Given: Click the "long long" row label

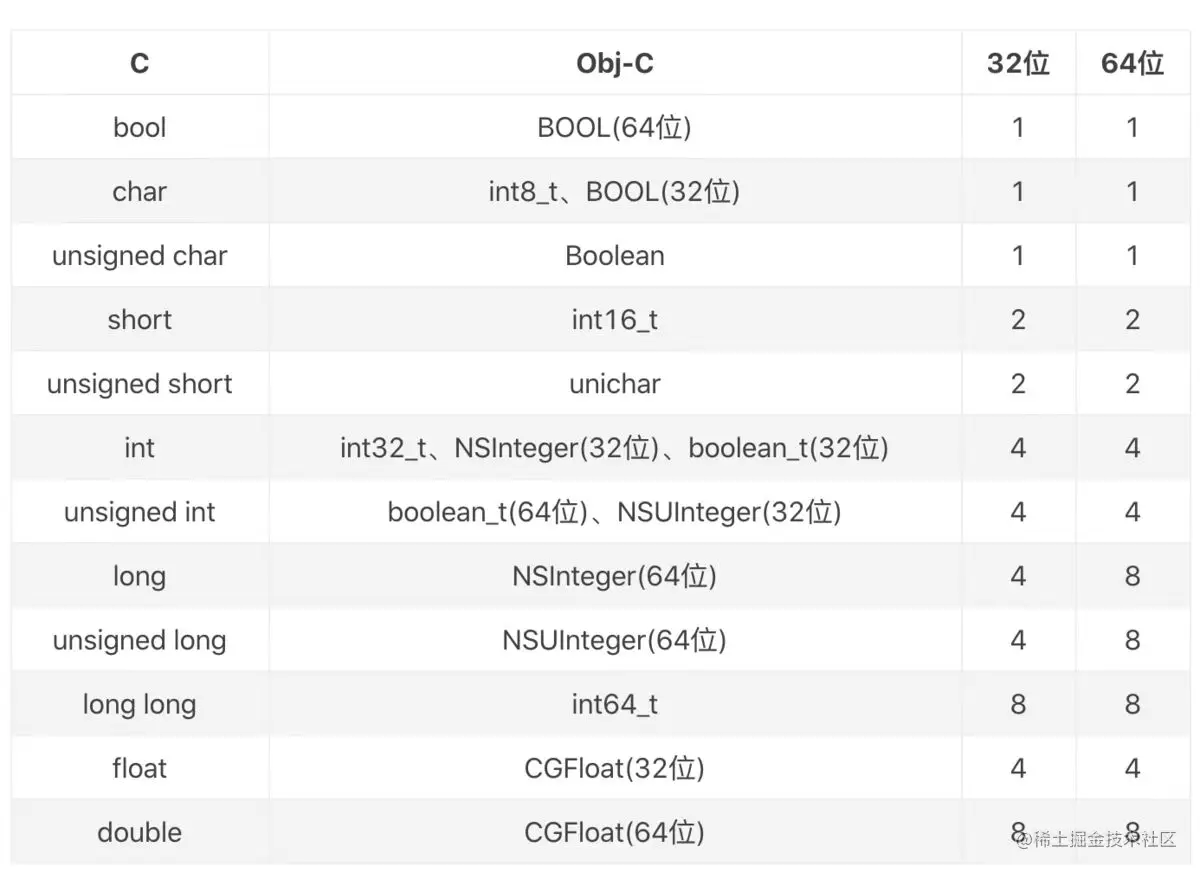Looking at the screenshot, I should click(139, 704).
